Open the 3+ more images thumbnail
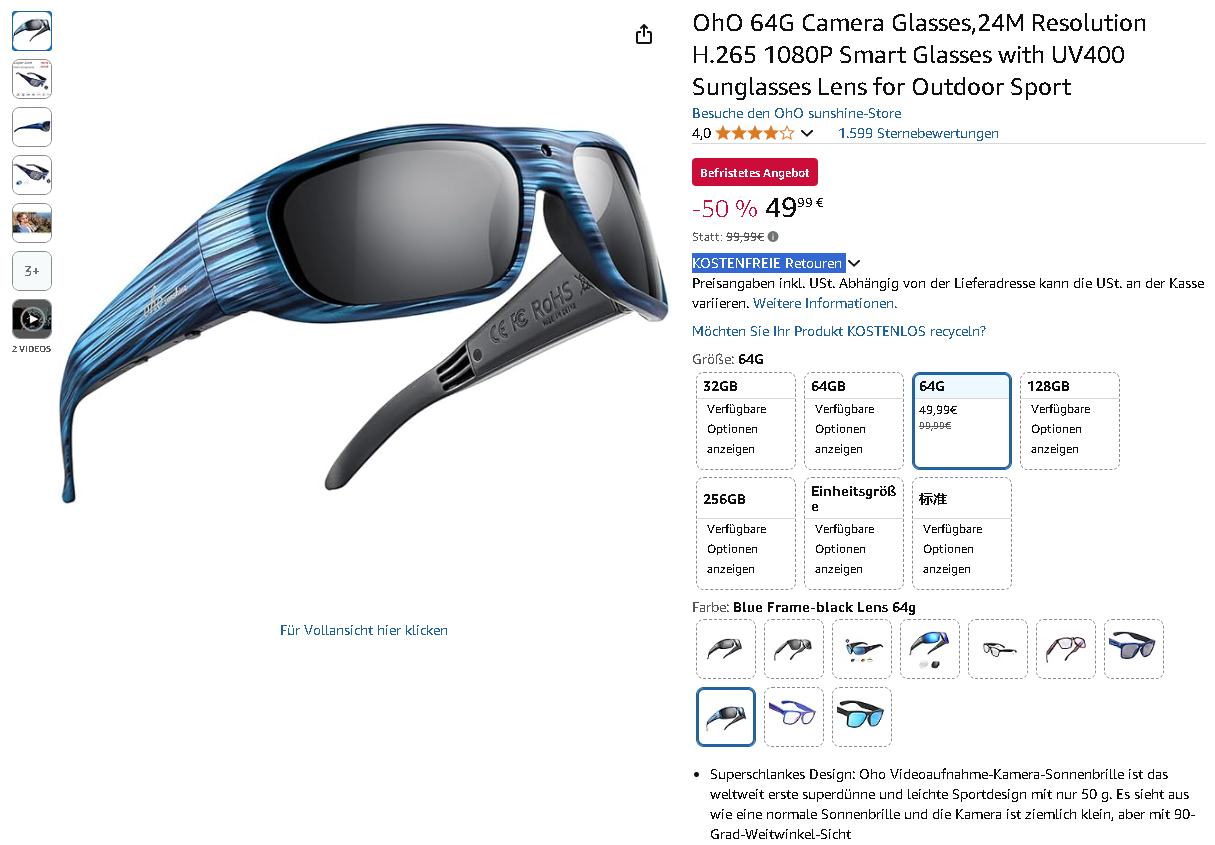Viewport: 1215px width, 845px height. (x=32, y=271)
